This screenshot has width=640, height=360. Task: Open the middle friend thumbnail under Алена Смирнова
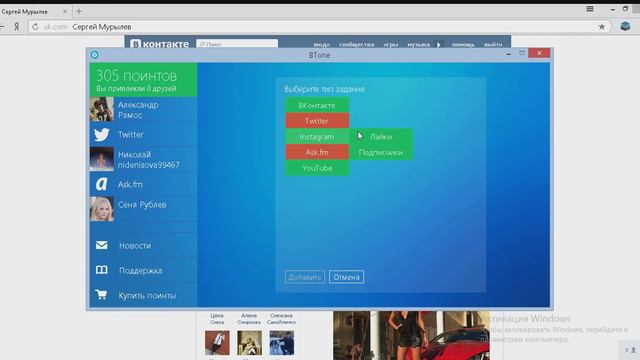249,342
